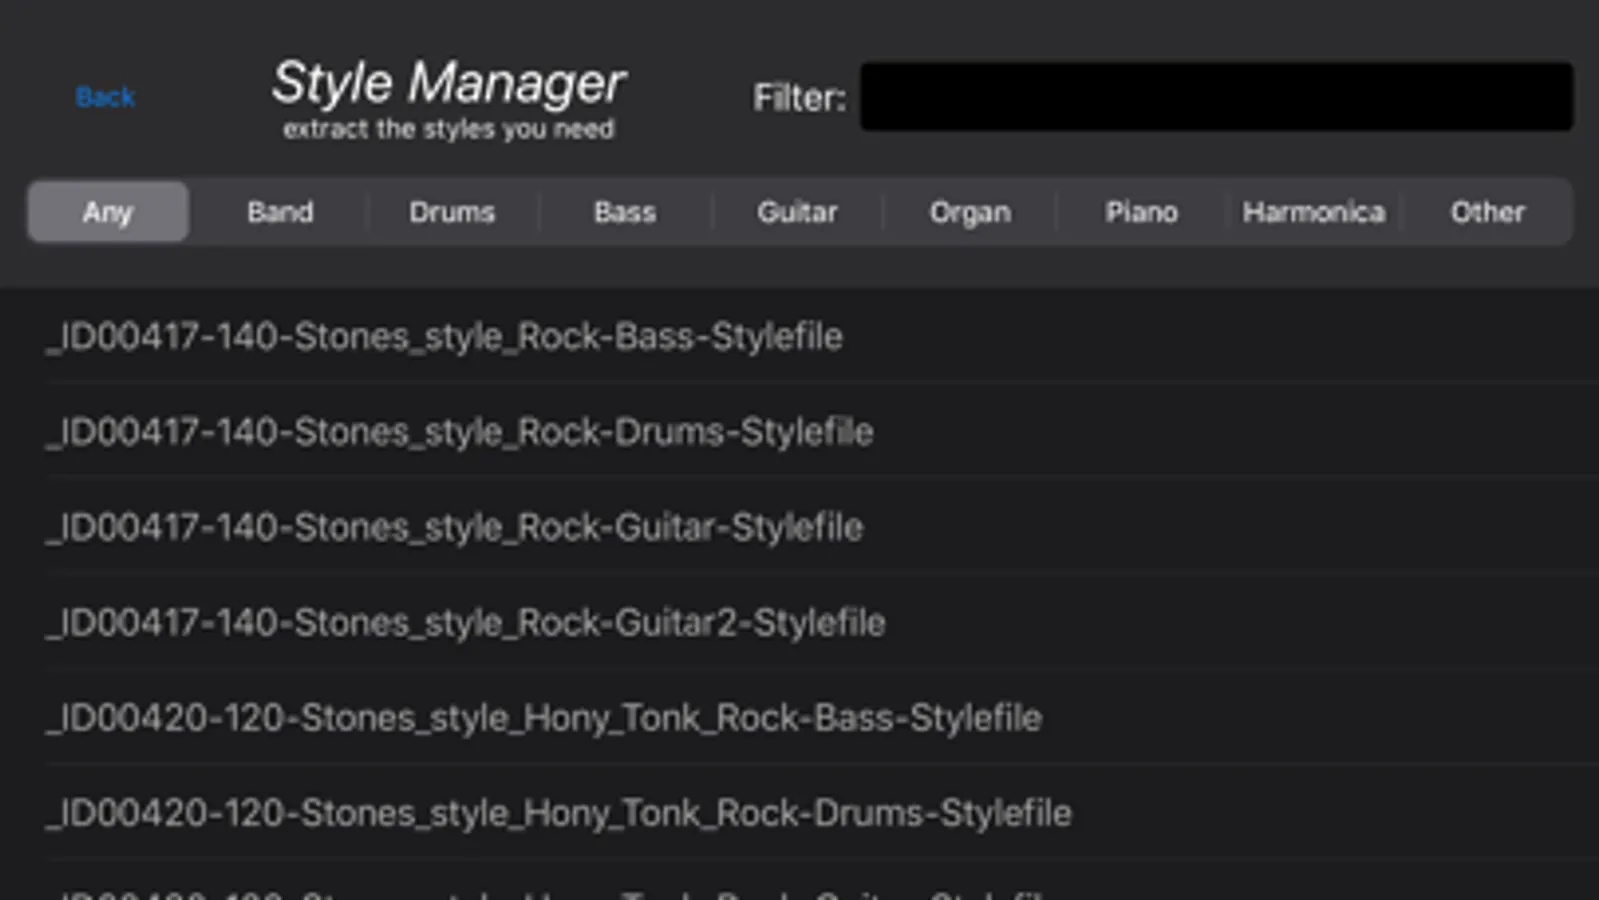Choose ID00417 Stones Rock-Guitar stylefile

455,527
